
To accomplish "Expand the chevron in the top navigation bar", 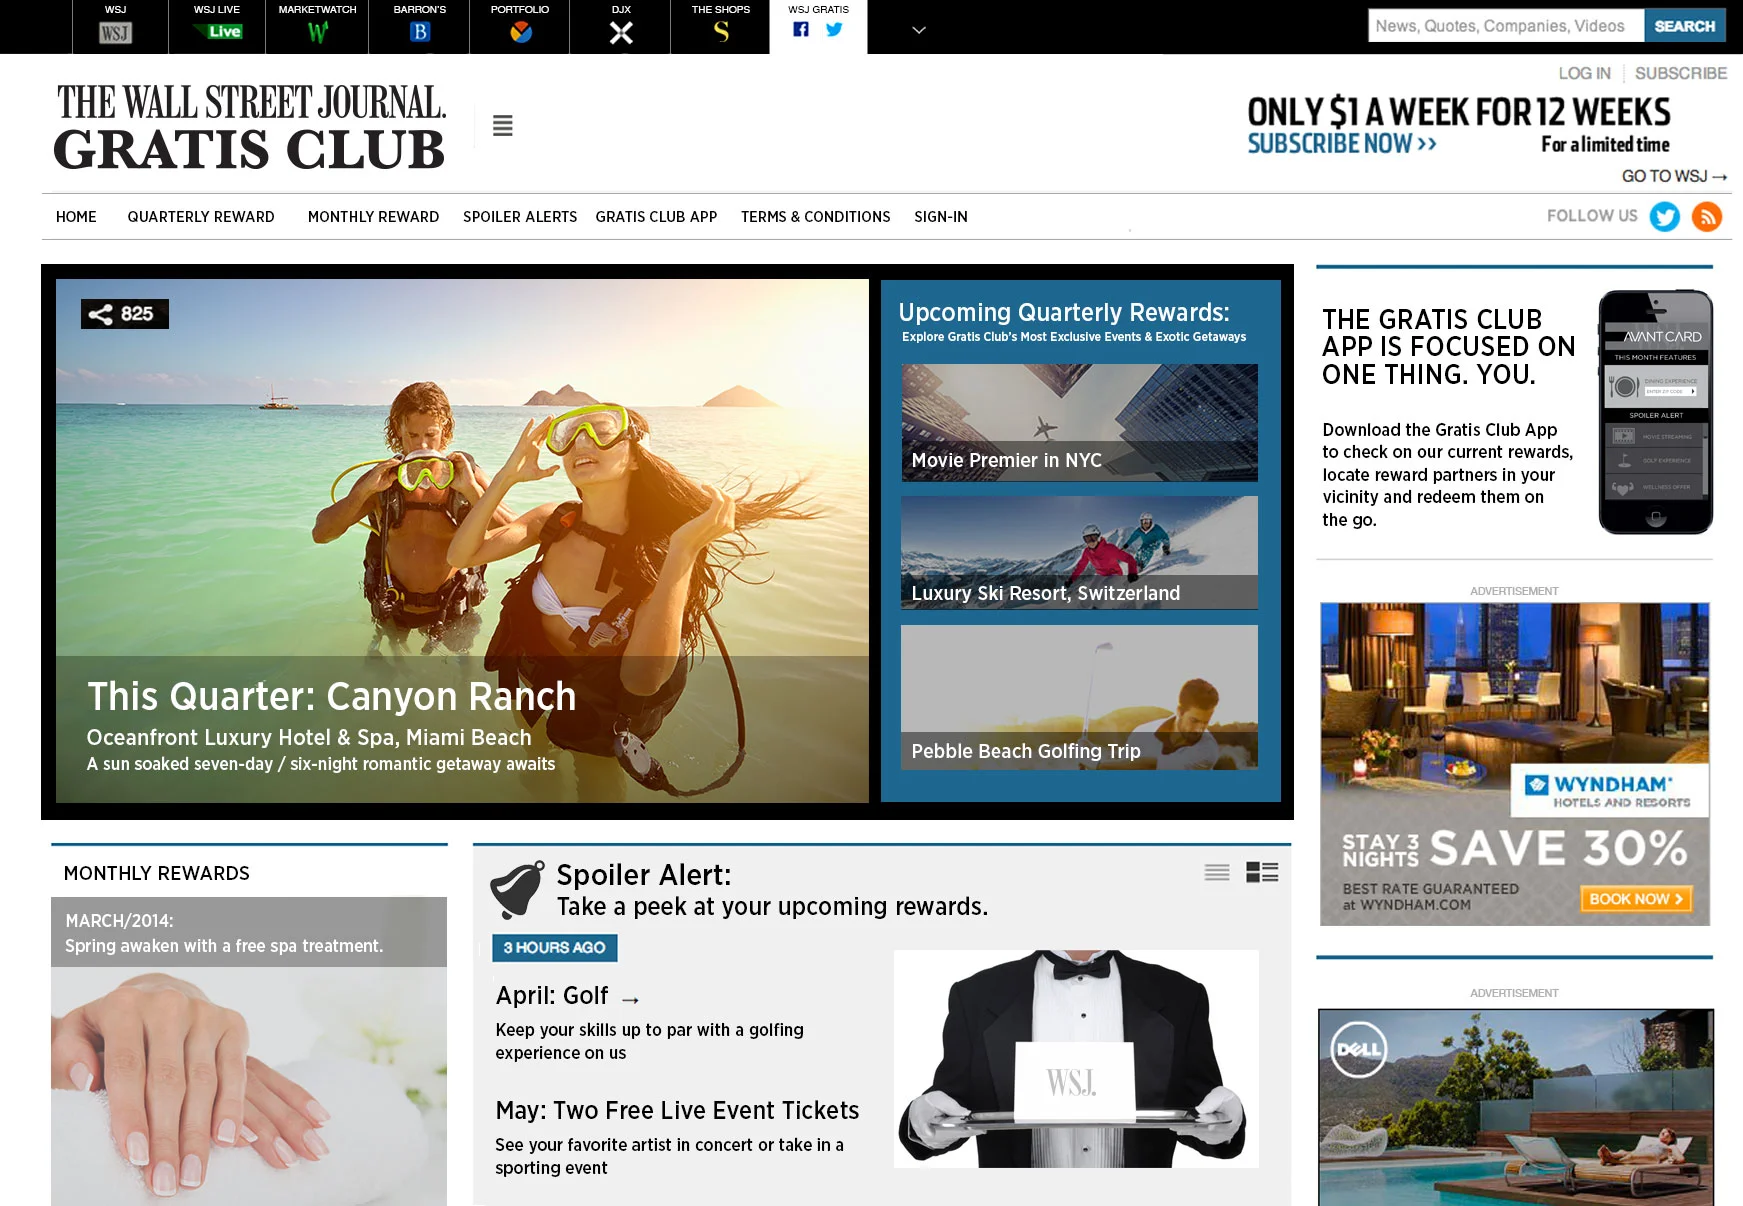I will tap(918, 30).
